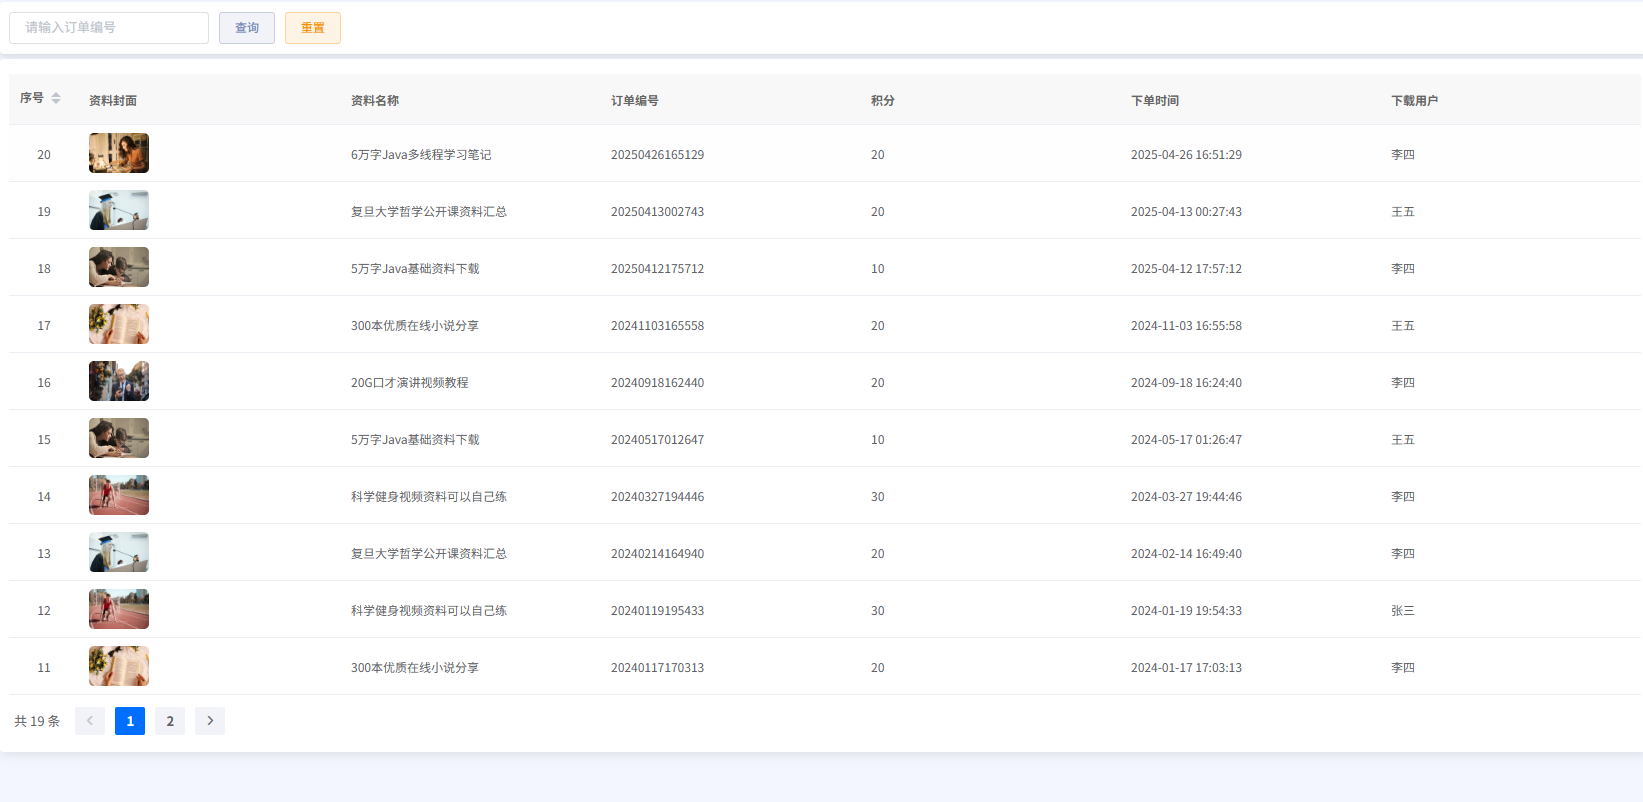Screen dimensions: 1643x802
Task: Click the 6万字Java多线程学习笔记 title
Action: pyautogui.click(x=421, y=155)
